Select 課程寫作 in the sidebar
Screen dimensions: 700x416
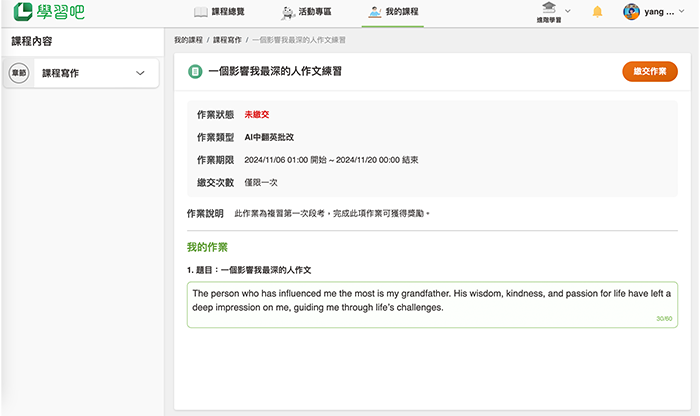click(x=61, y=73)
